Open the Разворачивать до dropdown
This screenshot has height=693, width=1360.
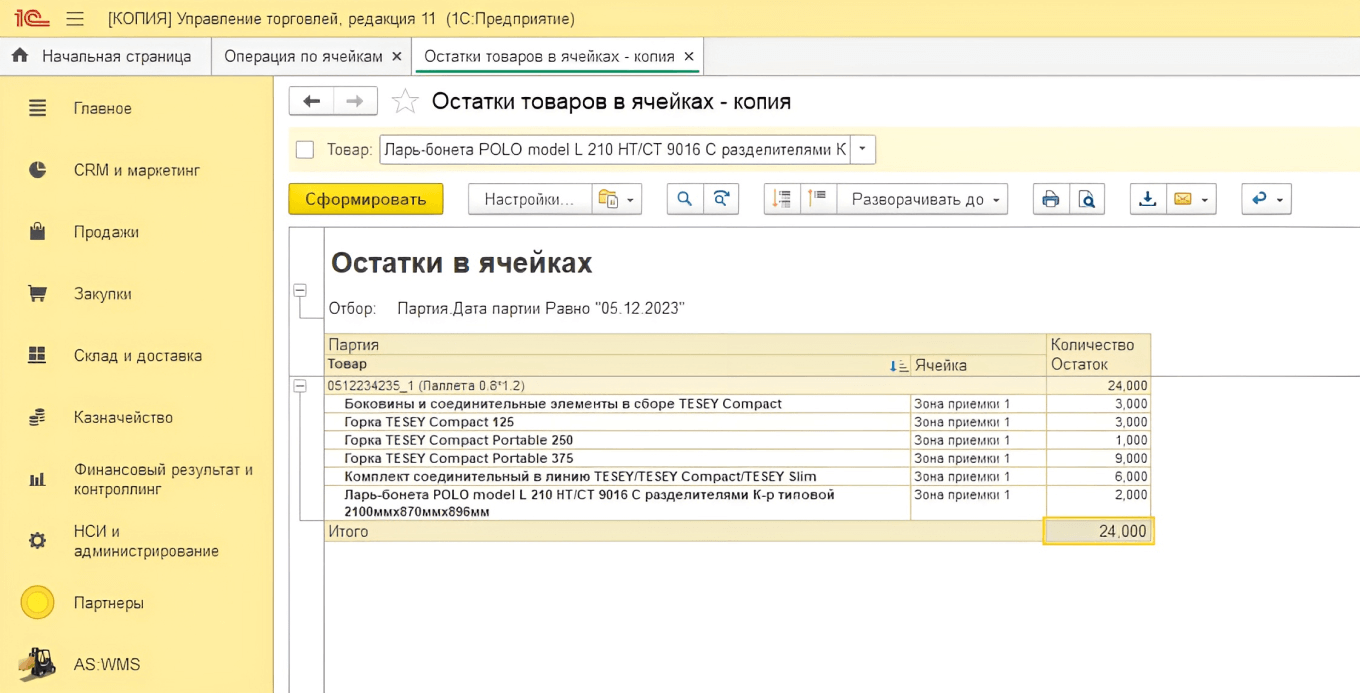[922, 199]
